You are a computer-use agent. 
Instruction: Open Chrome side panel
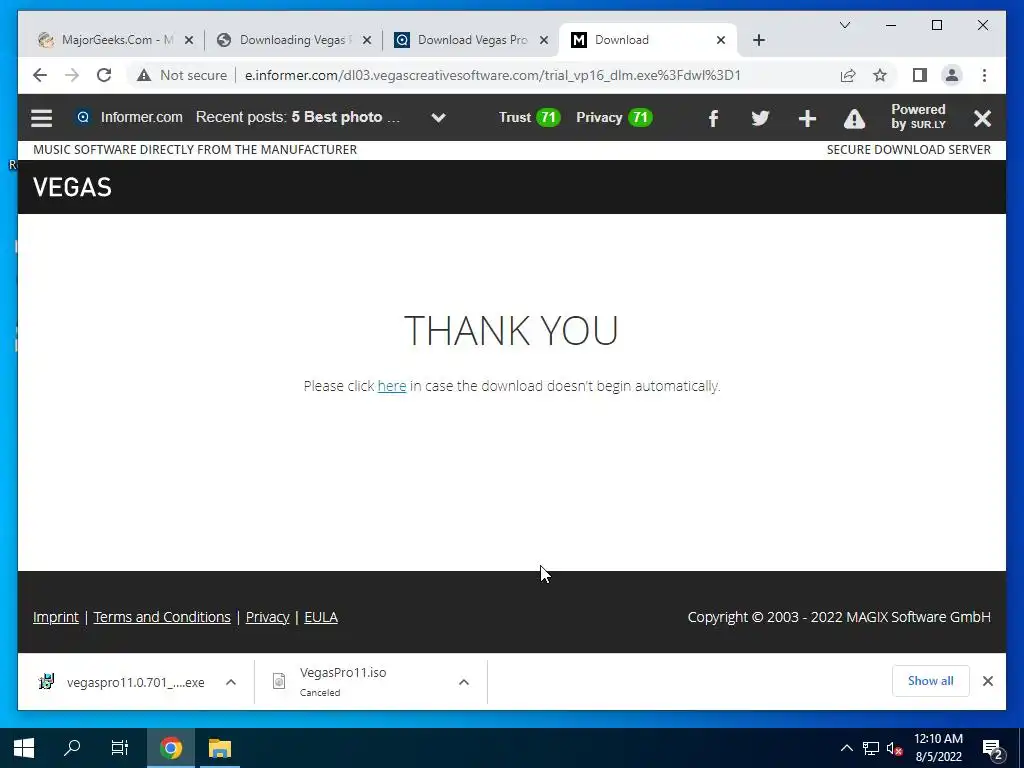(x=920, y=75)
